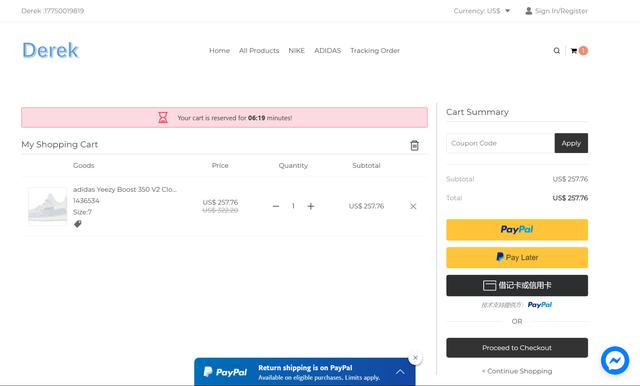Viewport: 640px width, 386px height.
Task: Click the trash icon to empty cart
Action: click(x=414, y=145)
